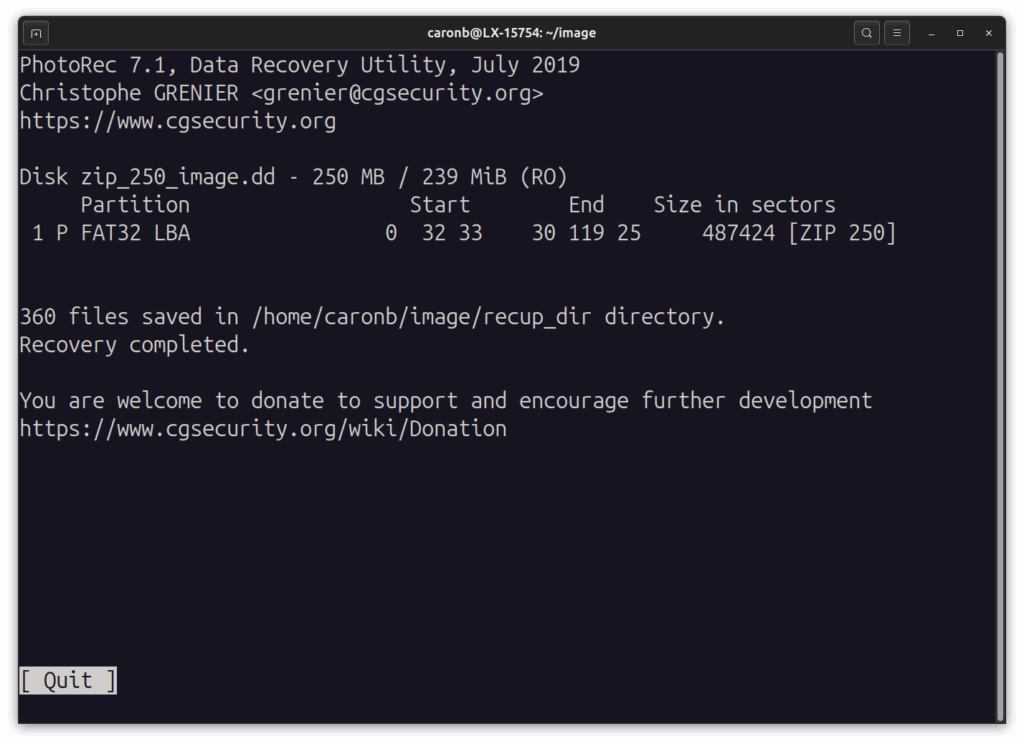
Task: Click the recup_dir directory path text
Action: [x=422, y=317]
